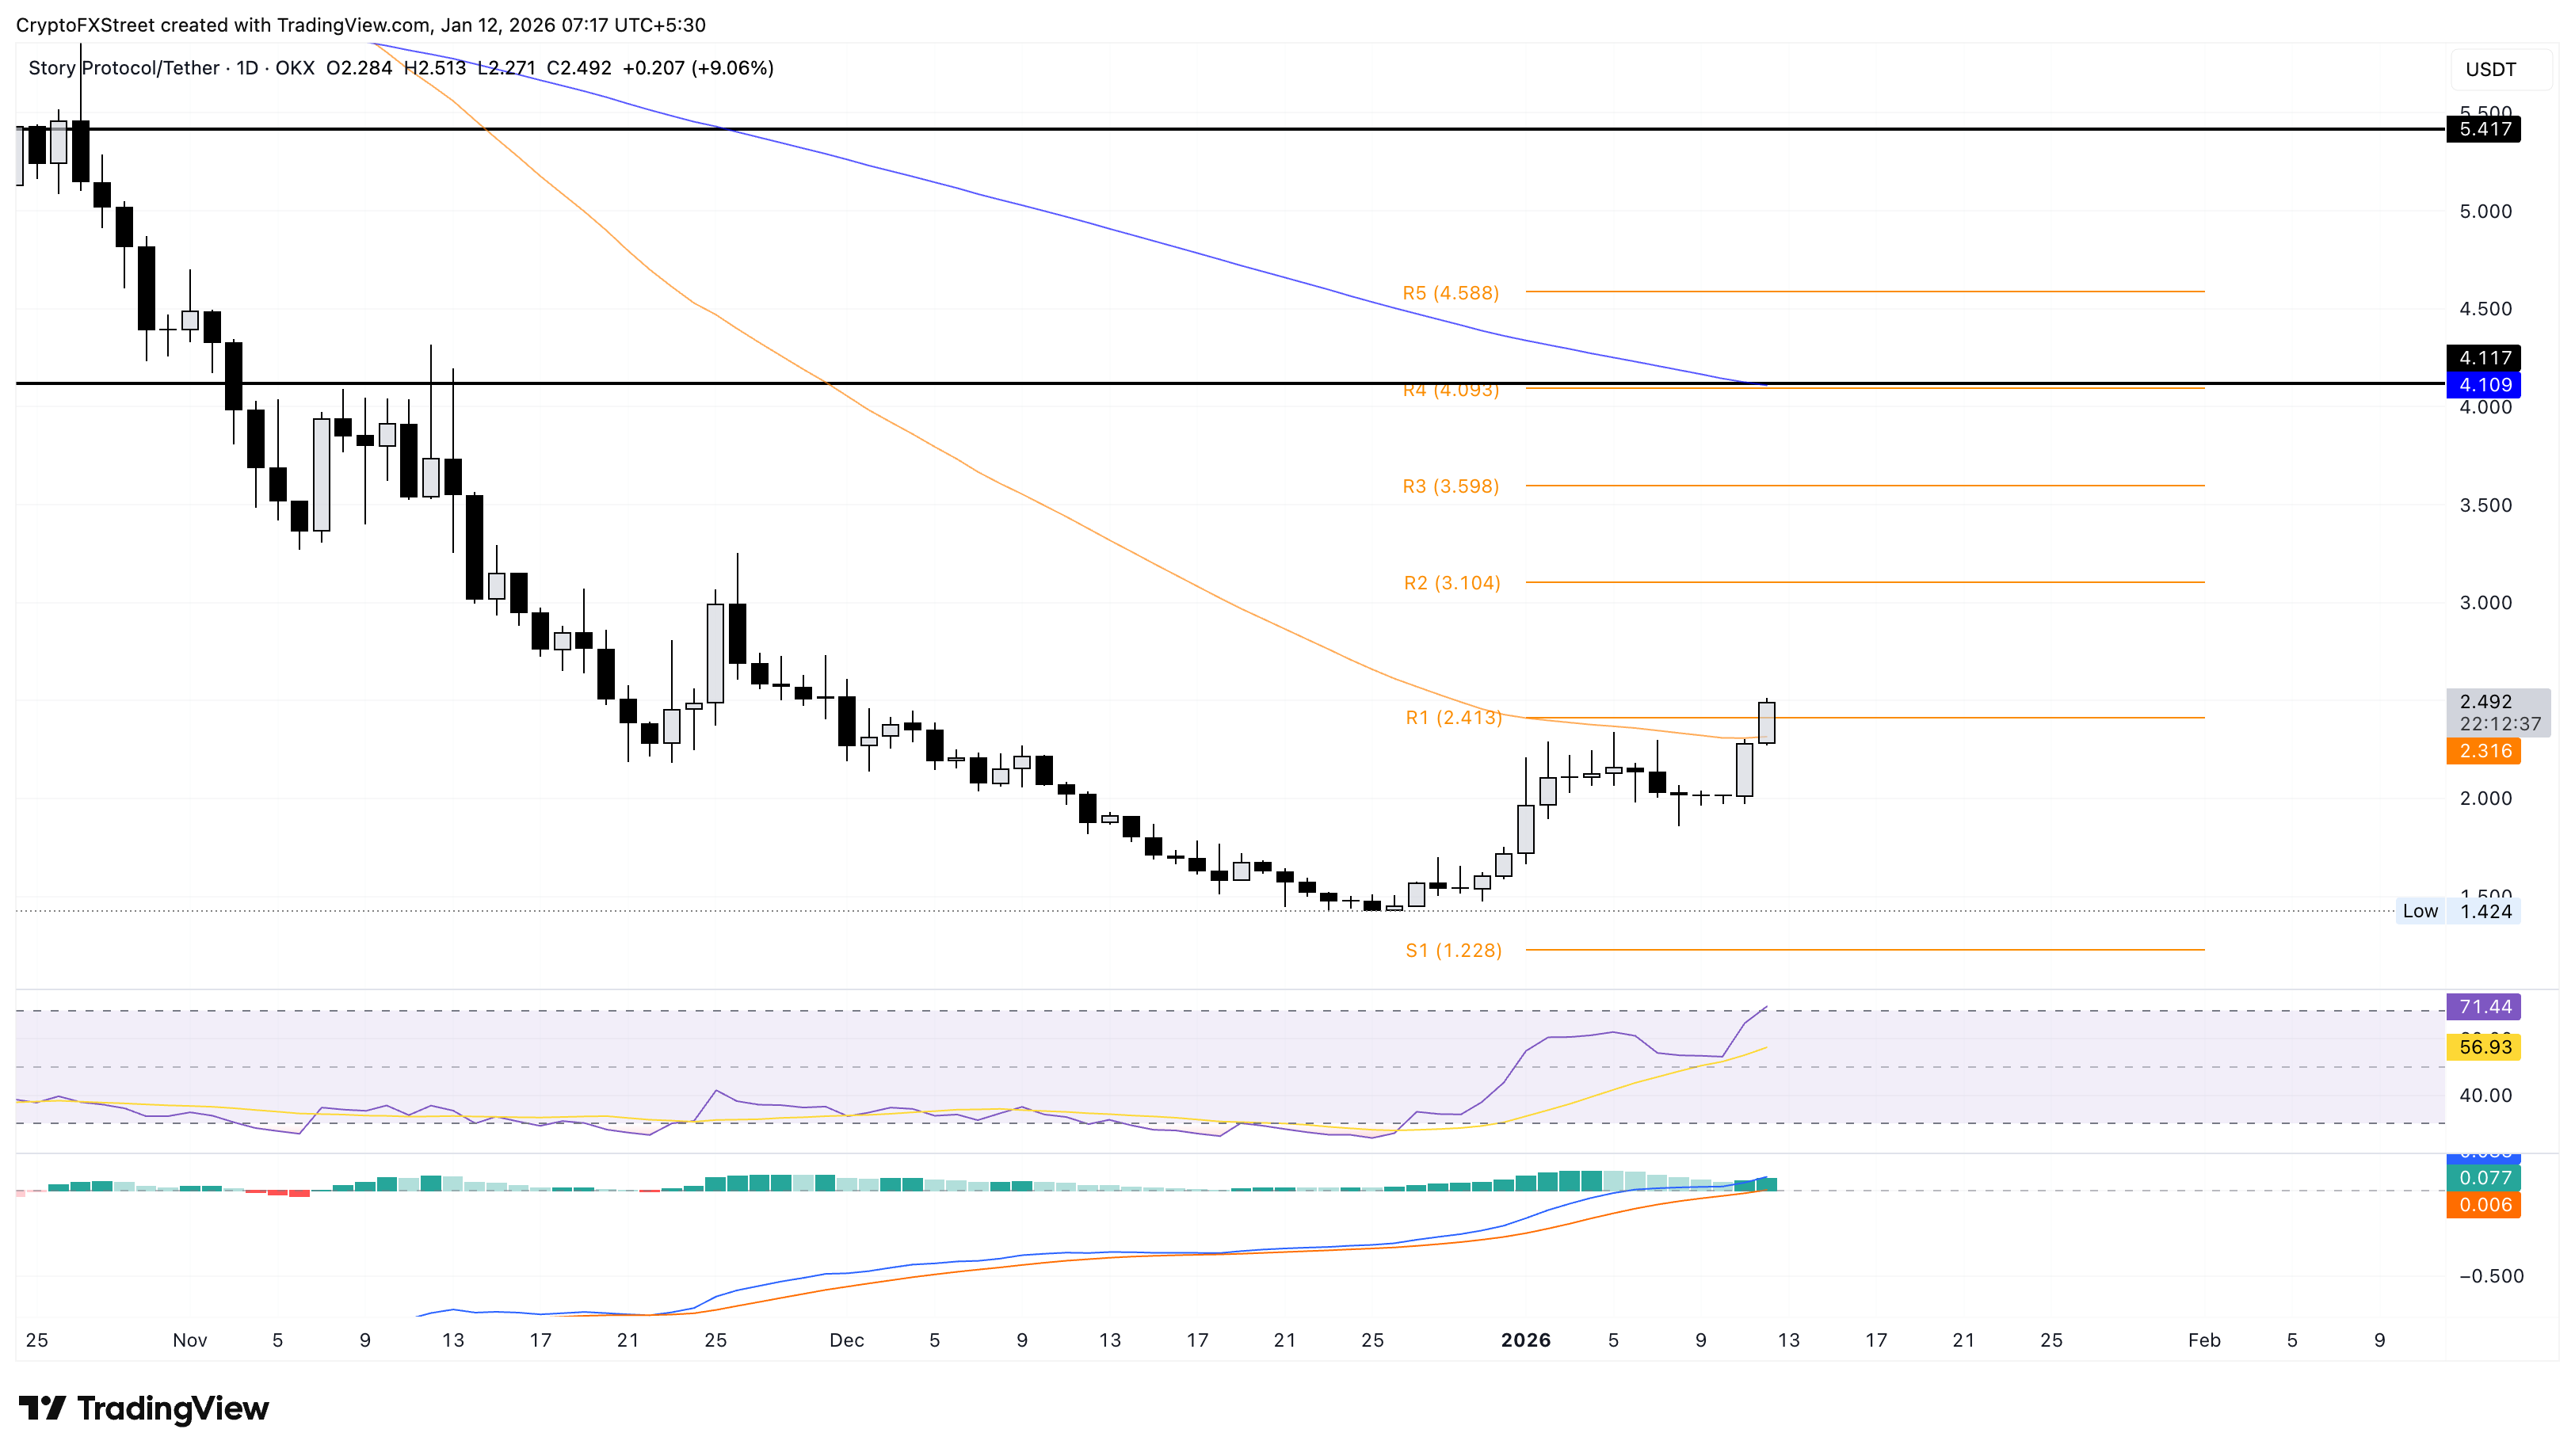Click the yellow RSI average 56.93 label

[2484, 1047]
